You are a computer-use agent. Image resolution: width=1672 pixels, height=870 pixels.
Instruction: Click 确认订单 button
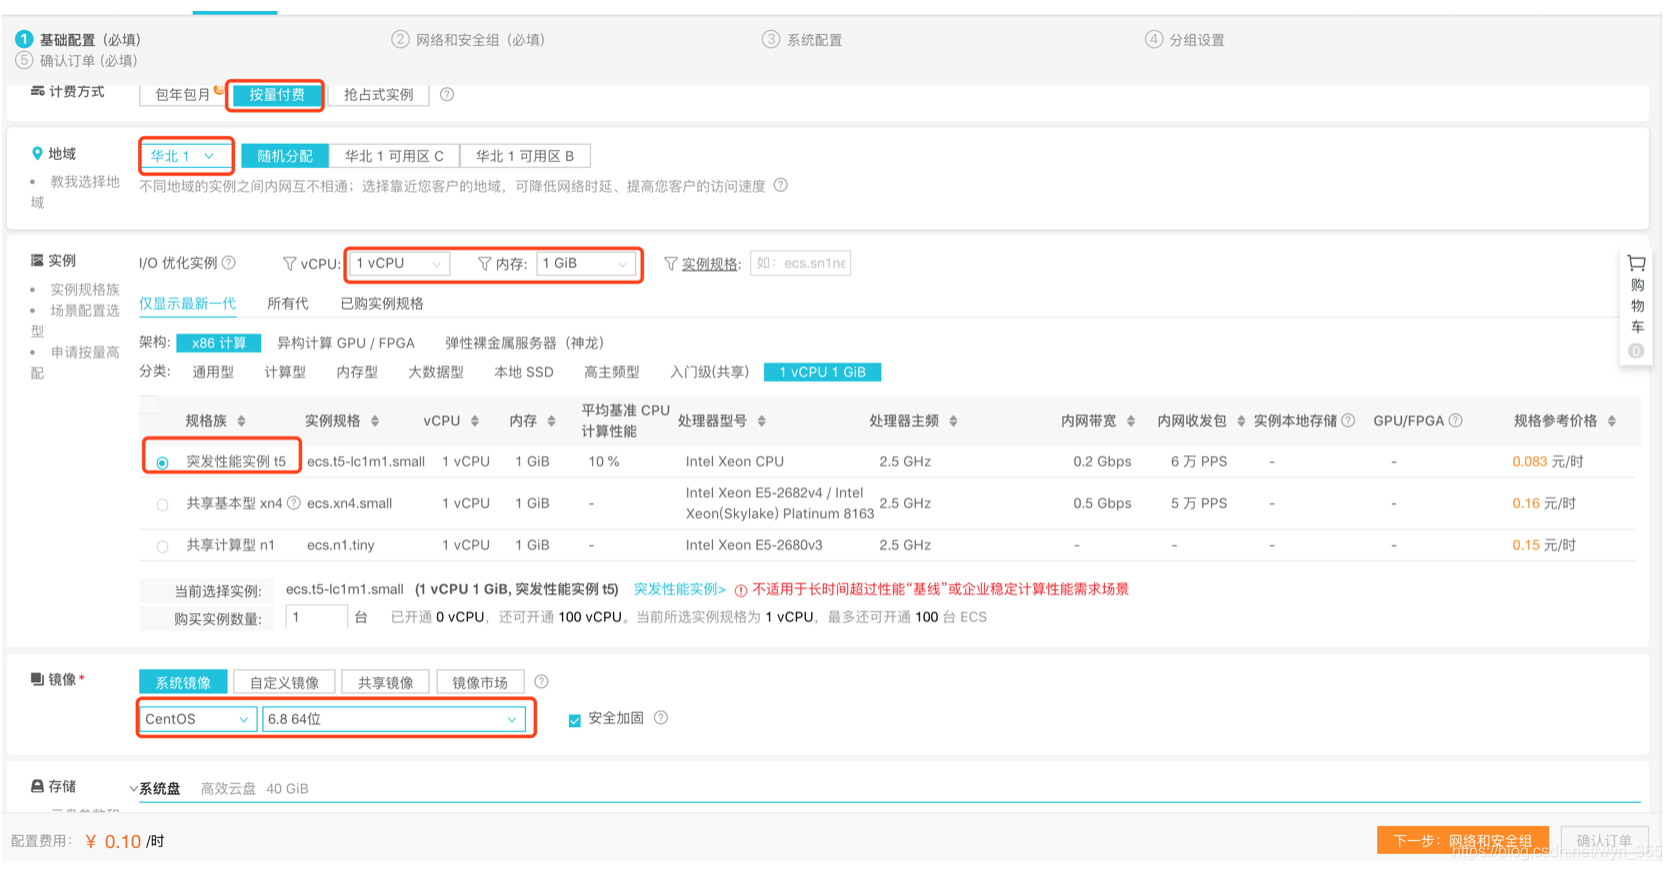click(1604, 840)
